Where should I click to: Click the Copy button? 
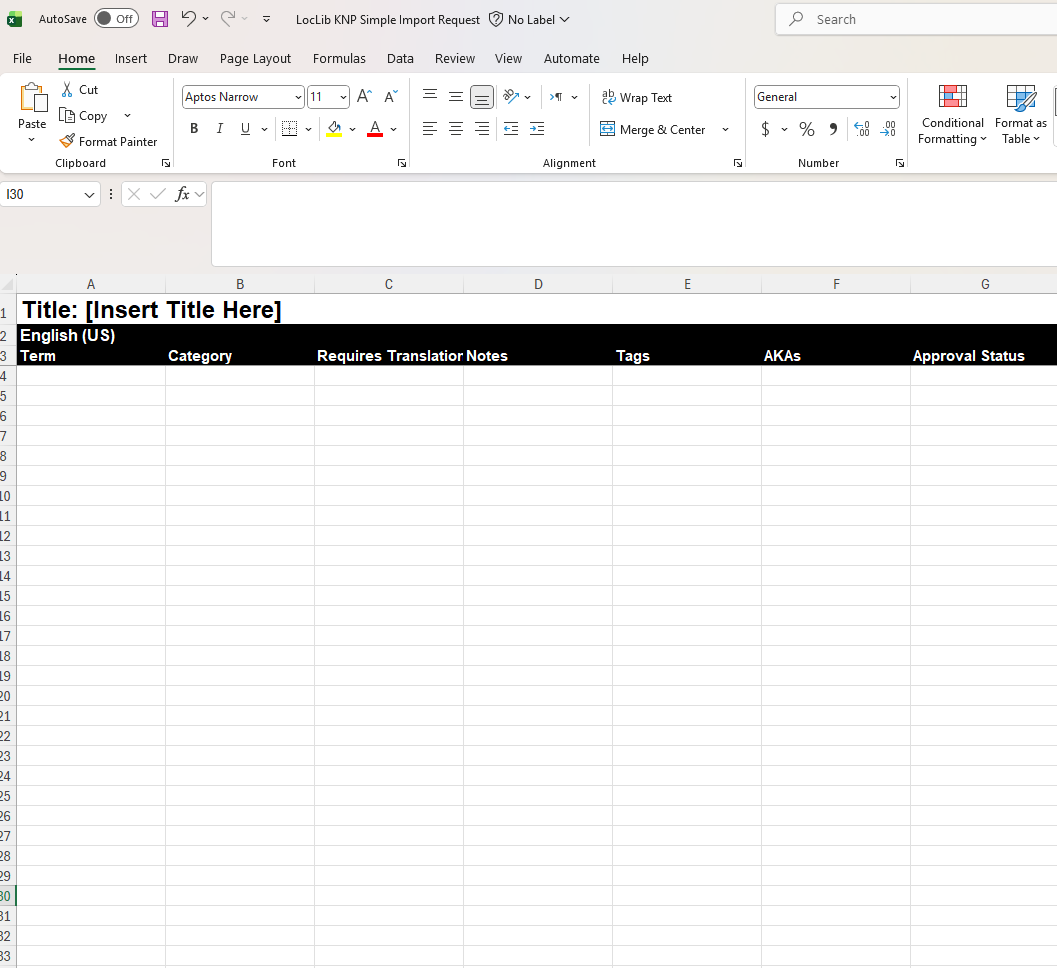(x=84, y=116)
